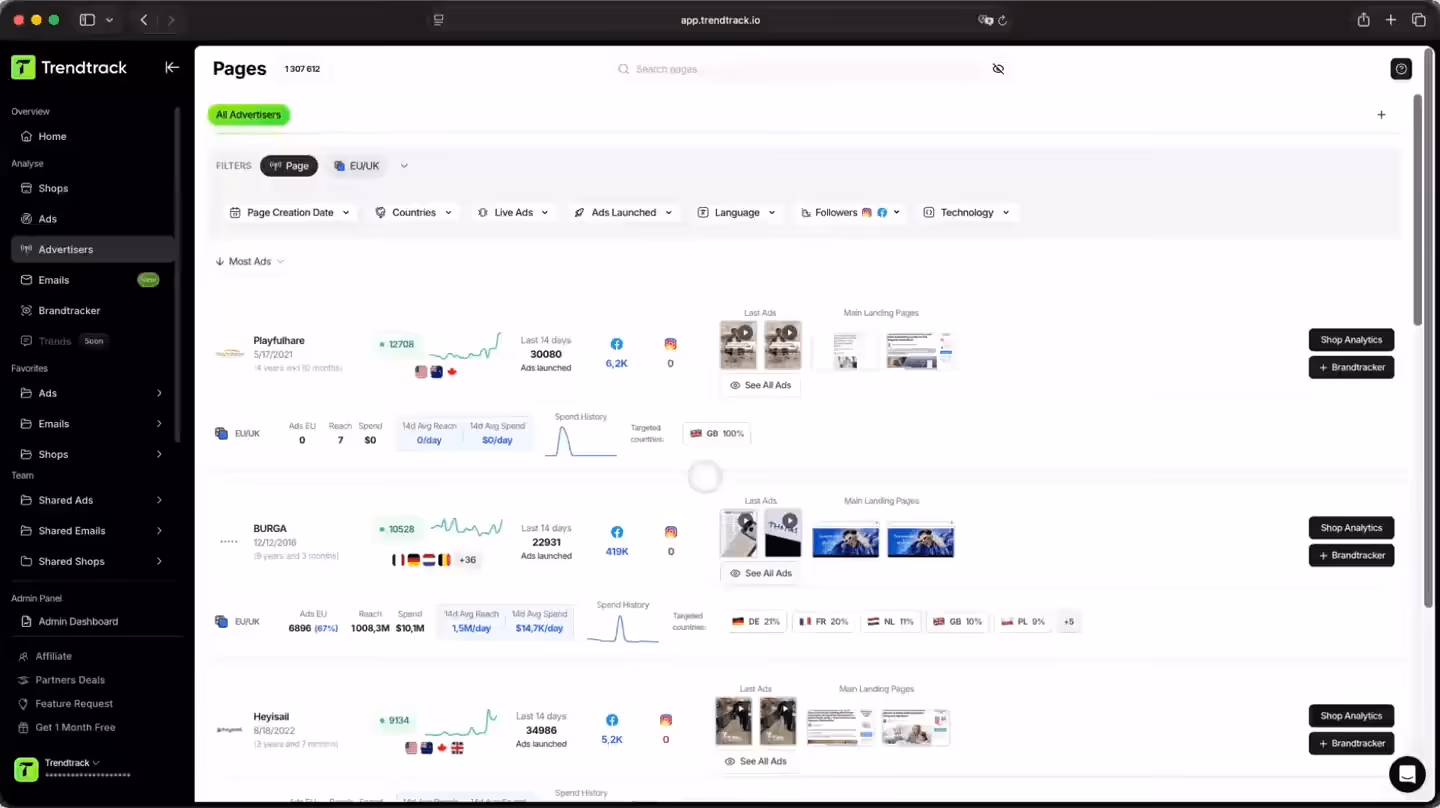
Task: Open Ads under Analyse
Action: [47, 219]
